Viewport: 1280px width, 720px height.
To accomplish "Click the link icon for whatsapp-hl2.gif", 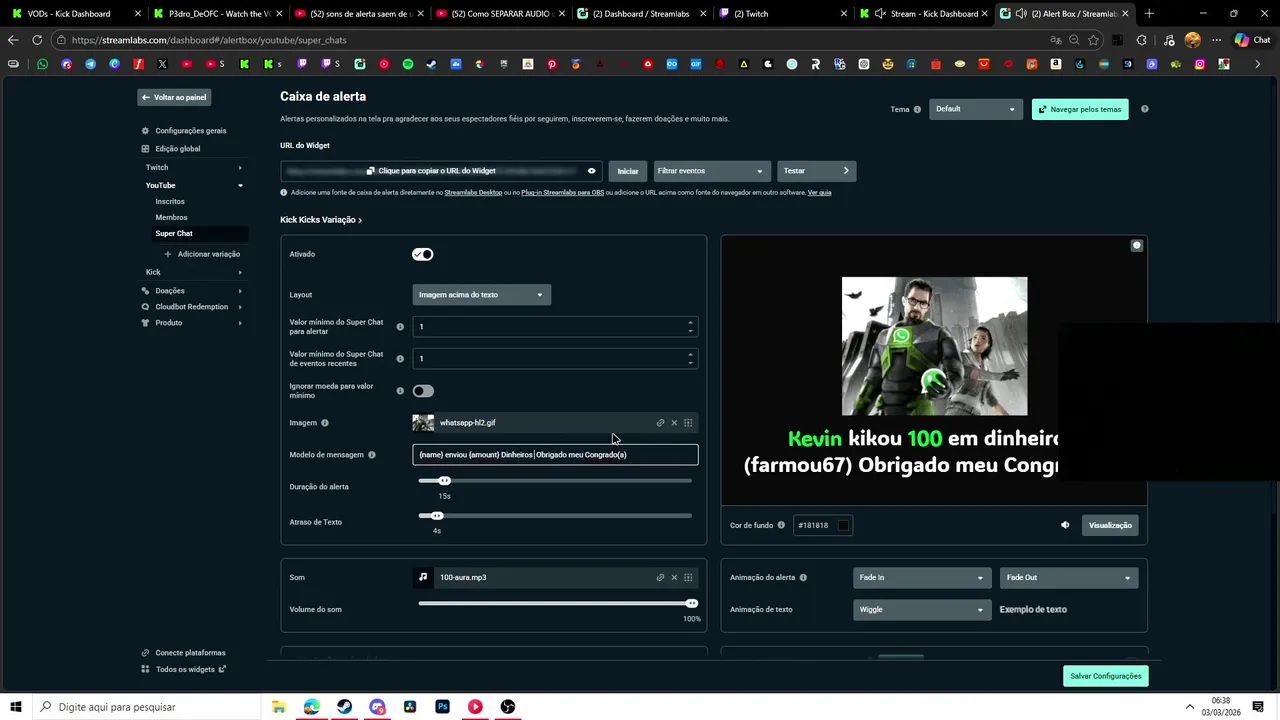I will (x=660, y=423).
